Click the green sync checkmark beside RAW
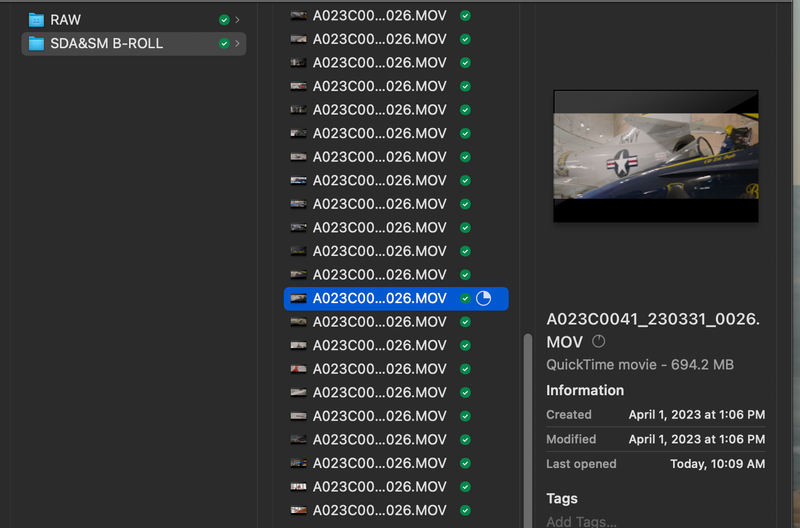 (x=224, y=20)
